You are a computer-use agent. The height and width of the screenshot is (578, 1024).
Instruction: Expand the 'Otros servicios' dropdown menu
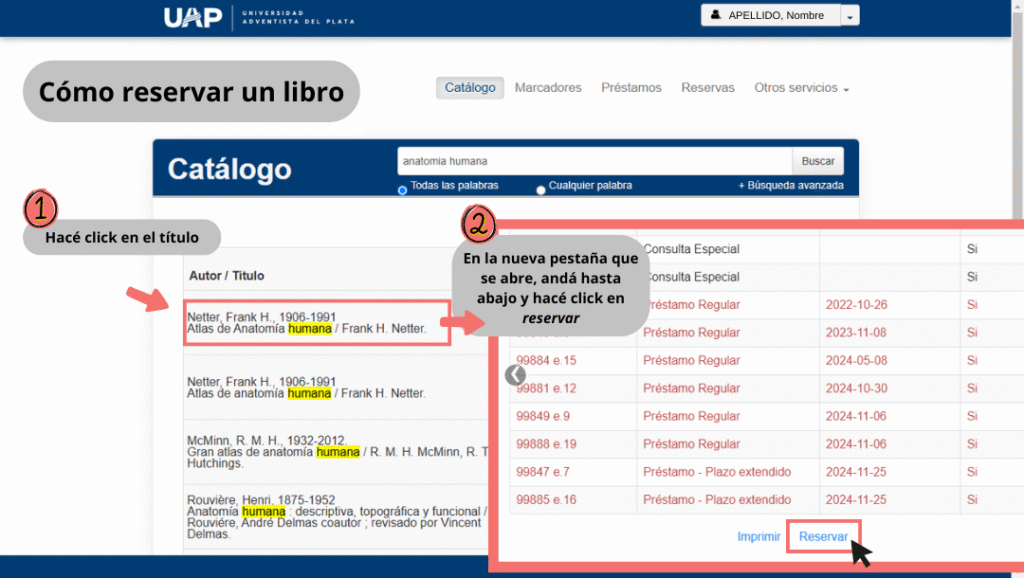(801, 88)
